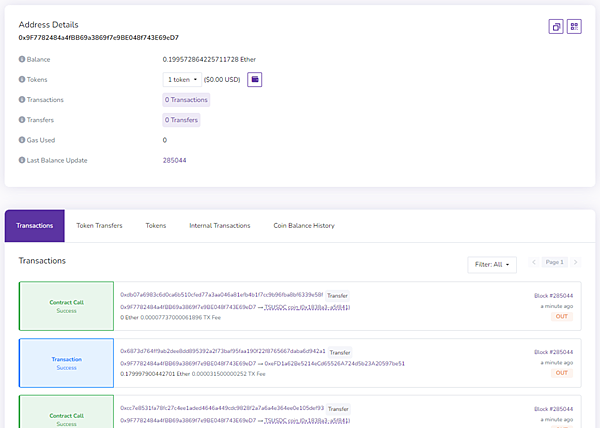600x428 pixels.
Task: Click the Tokens info icon
Action: coord(22,80)
